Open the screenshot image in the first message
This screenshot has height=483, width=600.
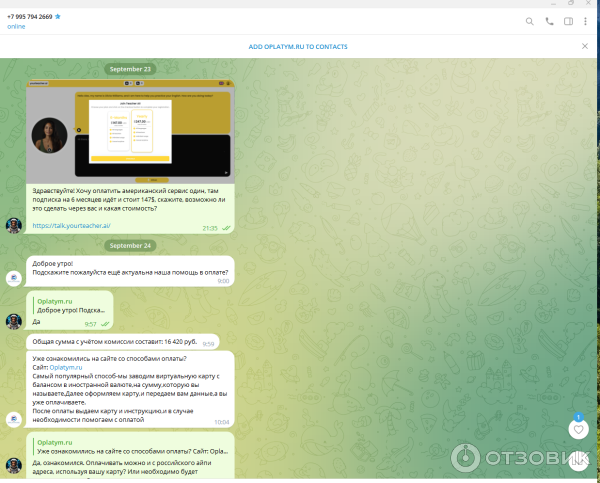tap(130, 129)
